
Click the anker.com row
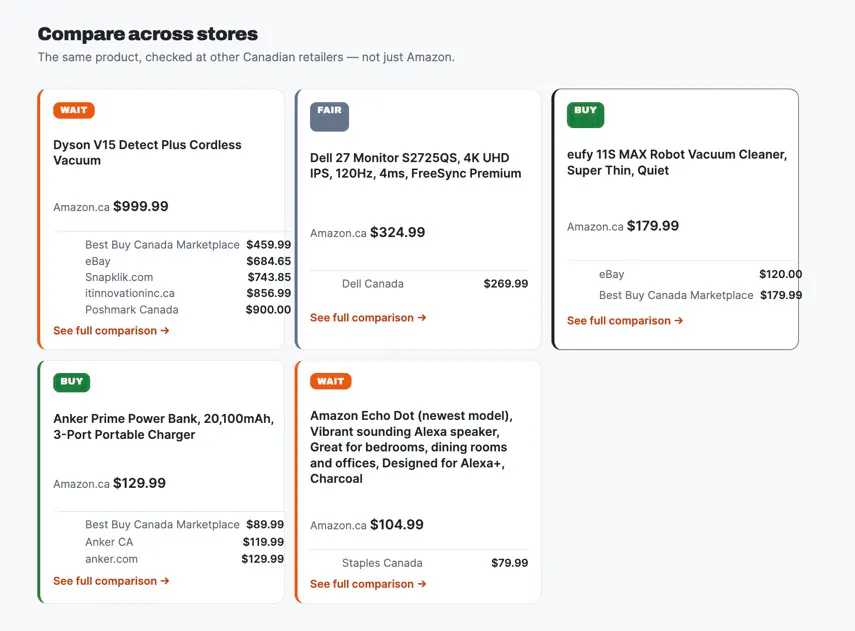click(x=184, y=559)
